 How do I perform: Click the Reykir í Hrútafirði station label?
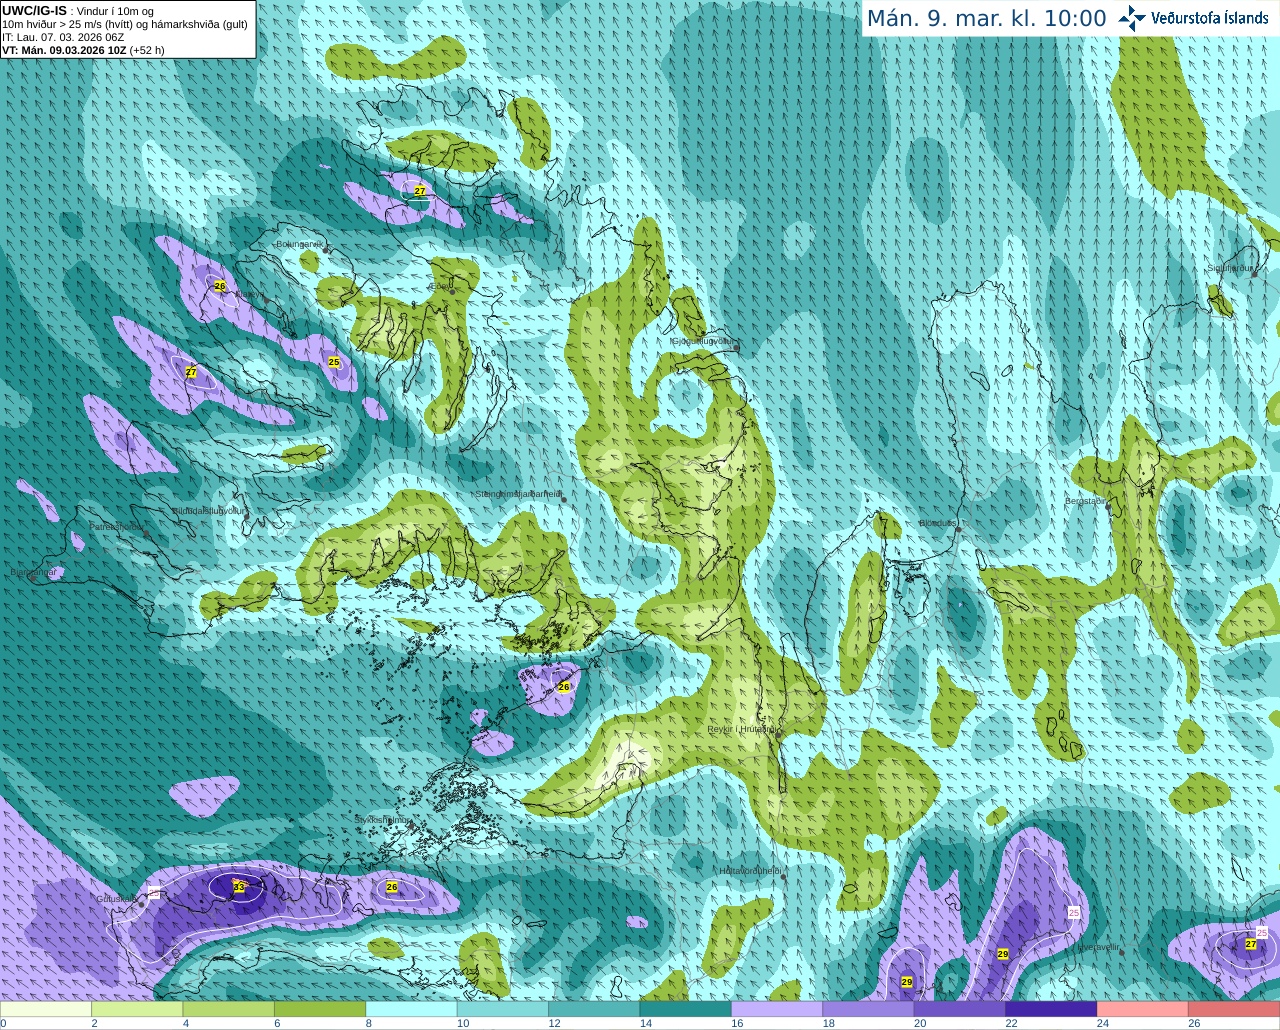click(x=742, y=729)
